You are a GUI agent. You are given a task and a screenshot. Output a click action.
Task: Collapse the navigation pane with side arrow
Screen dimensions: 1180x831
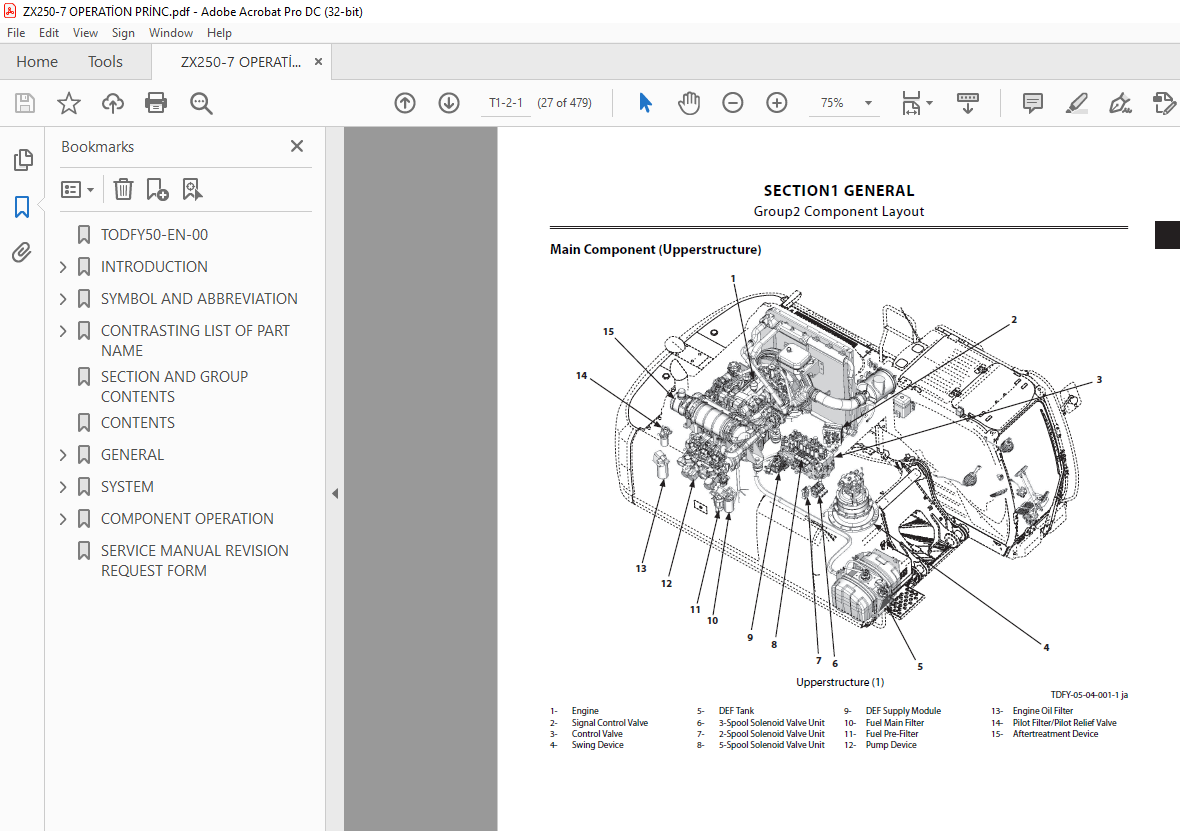click(x=335, y=494)
